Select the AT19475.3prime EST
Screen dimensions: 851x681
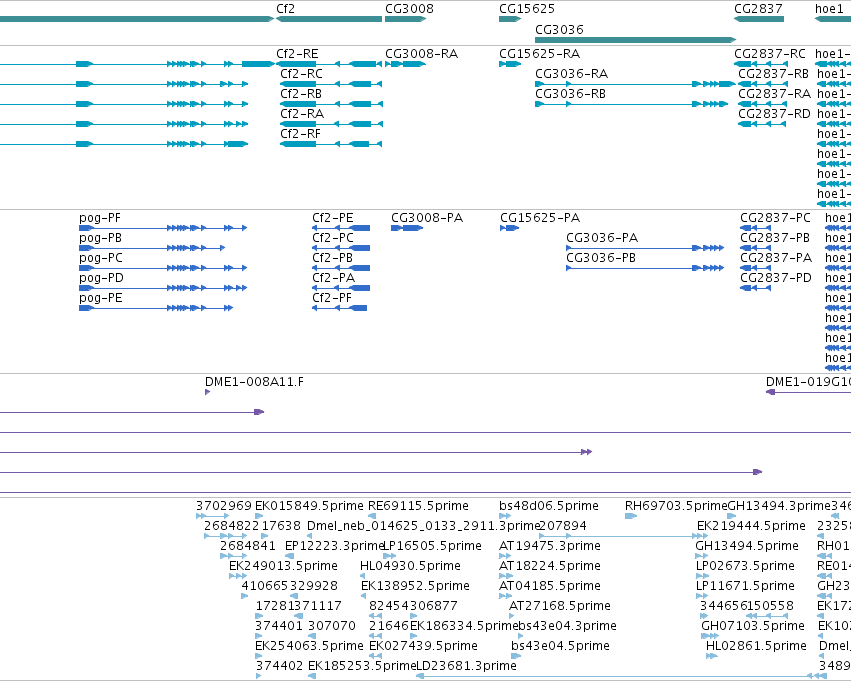tap(505, 556)
